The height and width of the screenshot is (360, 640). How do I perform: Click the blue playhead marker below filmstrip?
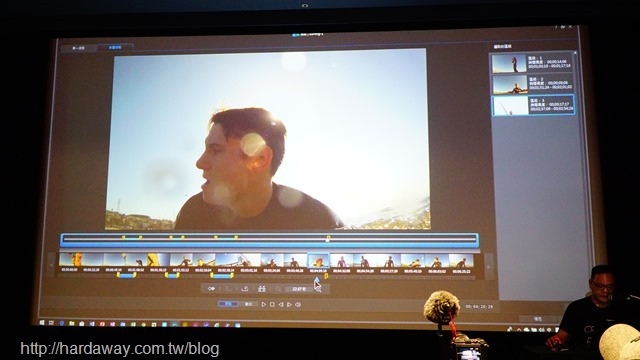click(x=317, y=279)
